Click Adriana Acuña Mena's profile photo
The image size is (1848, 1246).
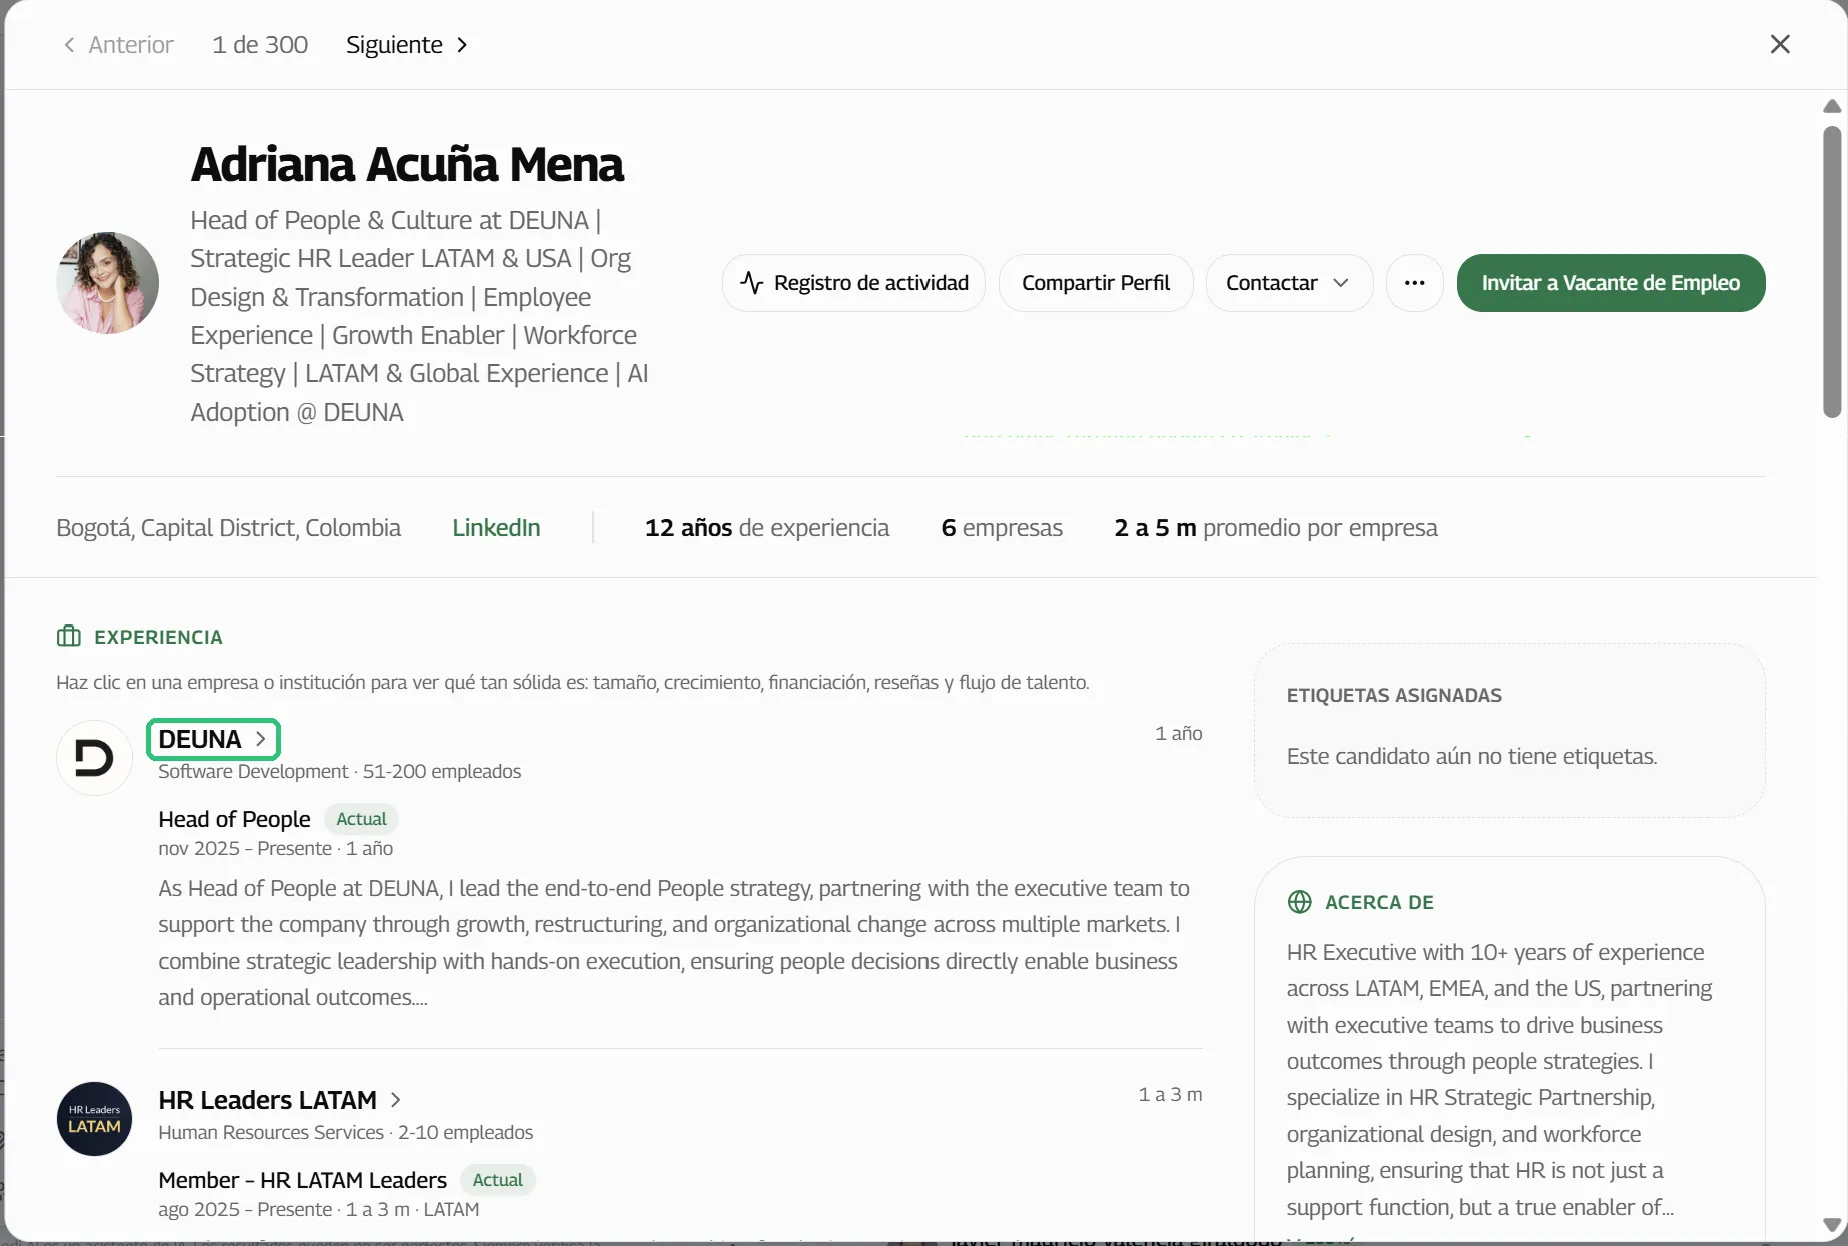[x=108, y=283]
